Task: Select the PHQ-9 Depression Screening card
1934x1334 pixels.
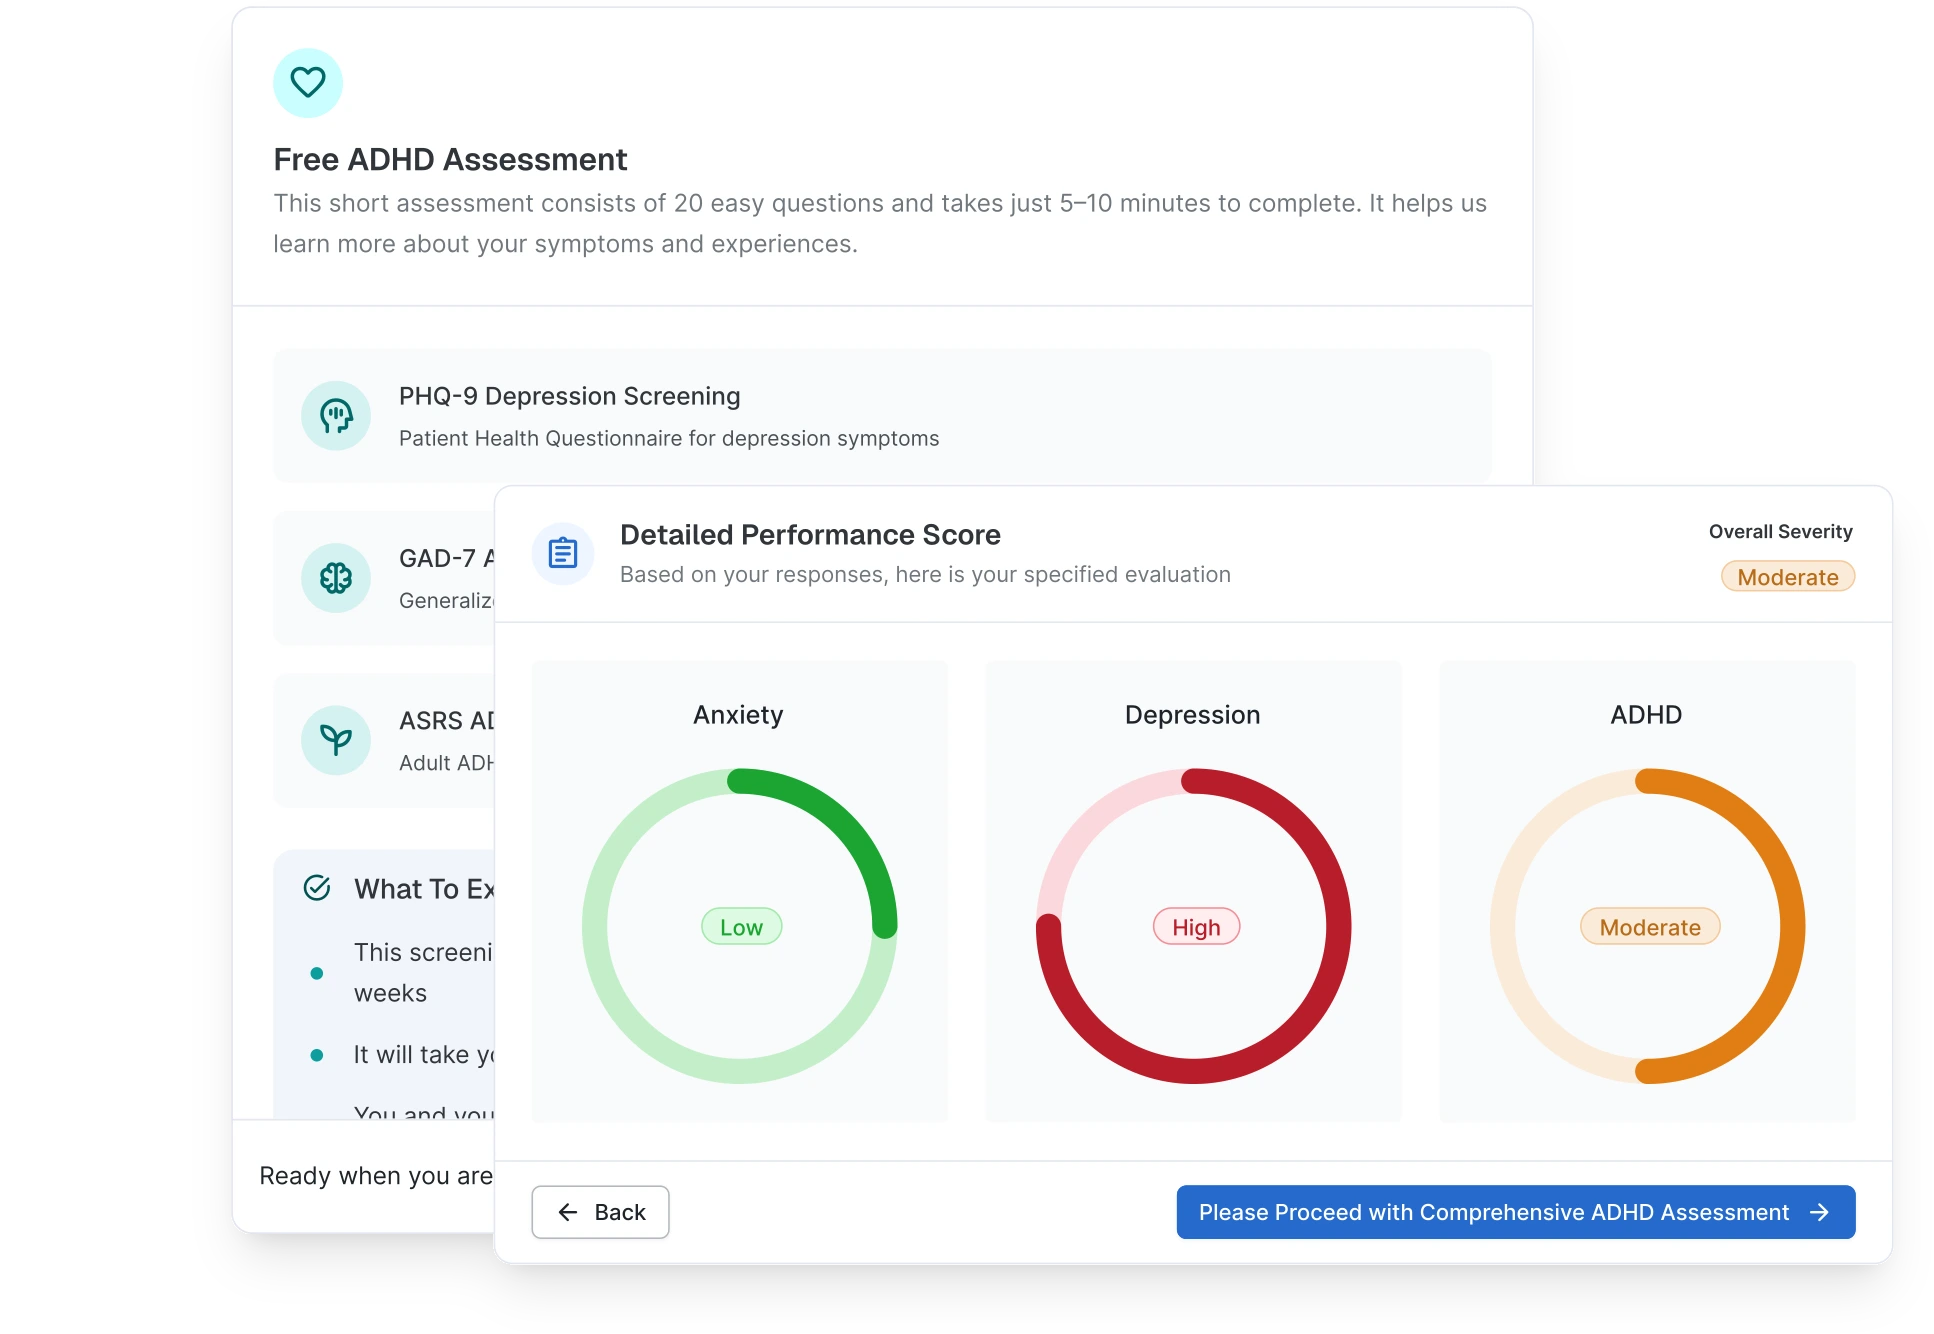Action: [x=882, y=416]
